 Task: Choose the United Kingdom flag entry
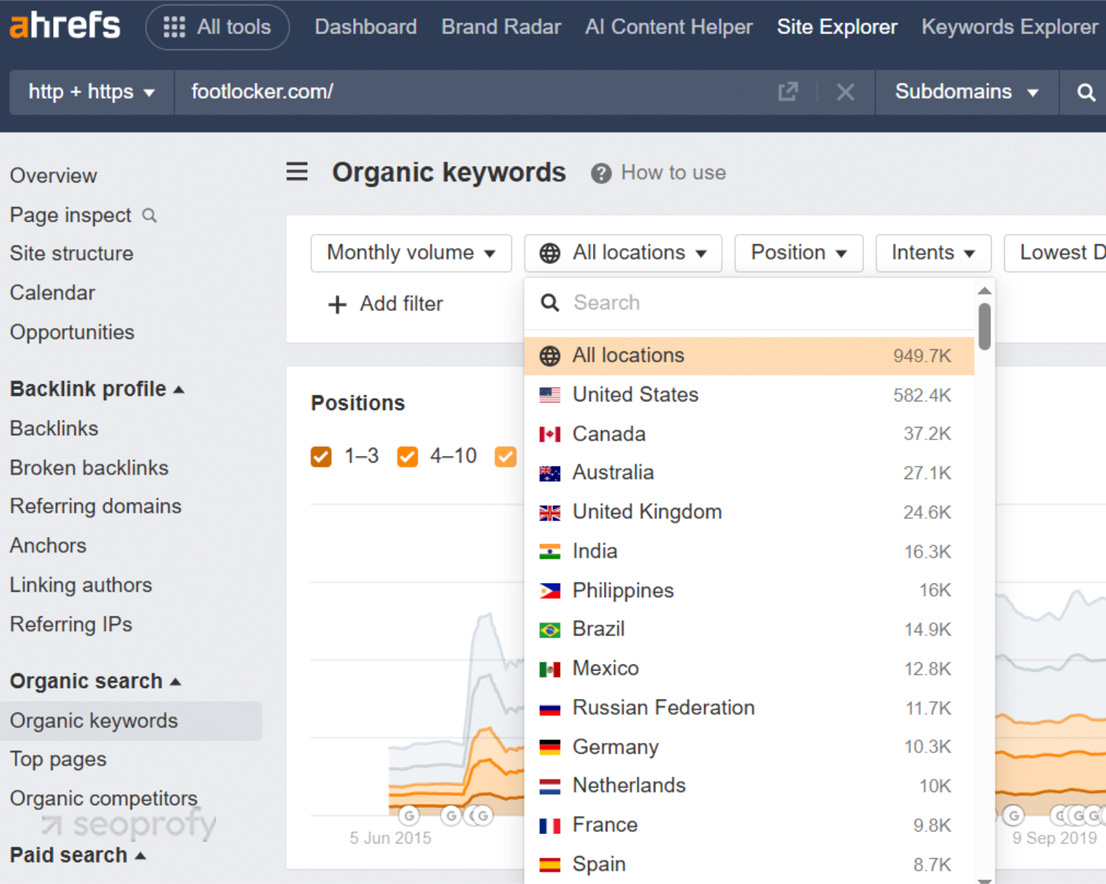click(749, 512)
